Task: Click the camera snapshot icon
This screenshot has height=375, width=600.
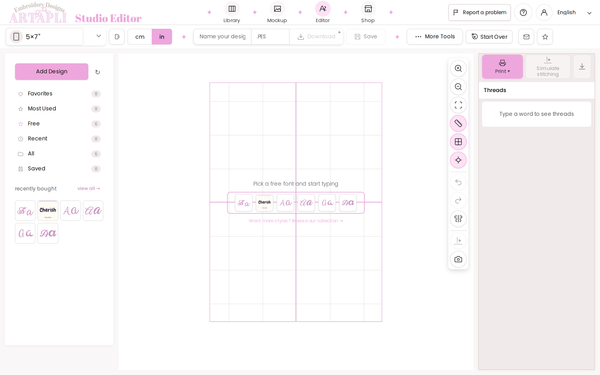Action: pyautogui.click(x=458, y=259)
